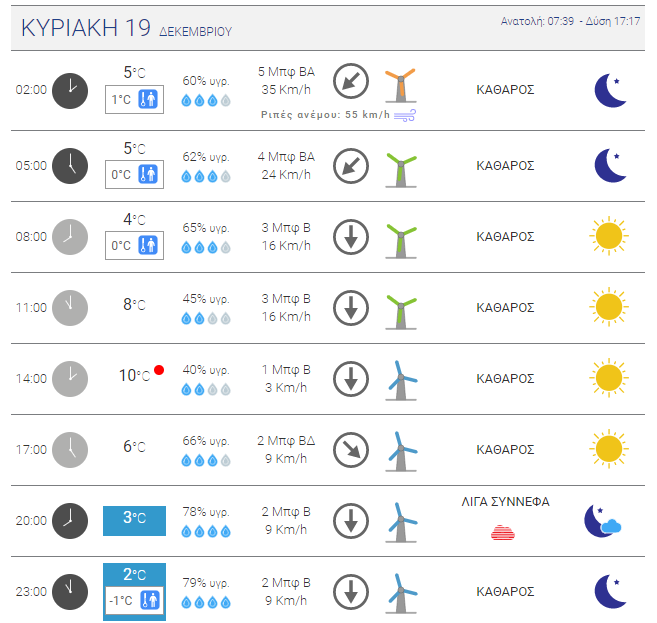Screen dimensions: 657x623
Task: Click the 4 Μπφ ΒΑ wind text
Action: pyautogui.click(x=286, y=157)
